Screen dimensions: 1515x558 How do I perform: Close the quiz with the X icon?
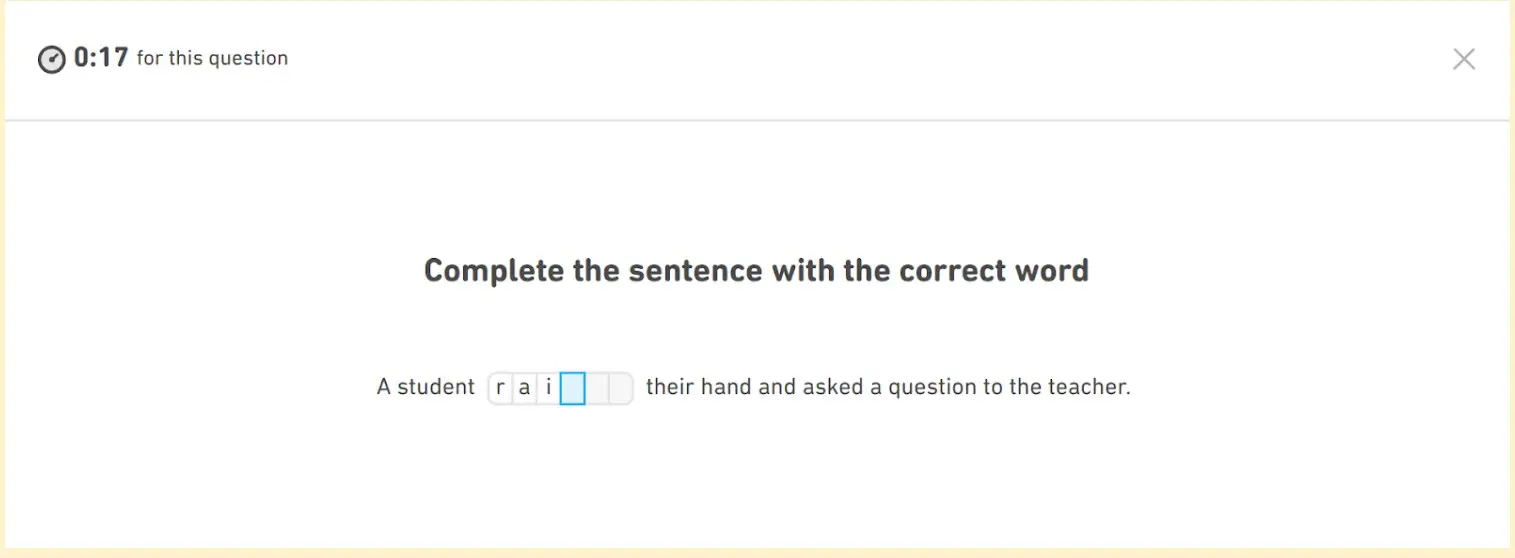pyautogui.click(x=1463, y=59)
